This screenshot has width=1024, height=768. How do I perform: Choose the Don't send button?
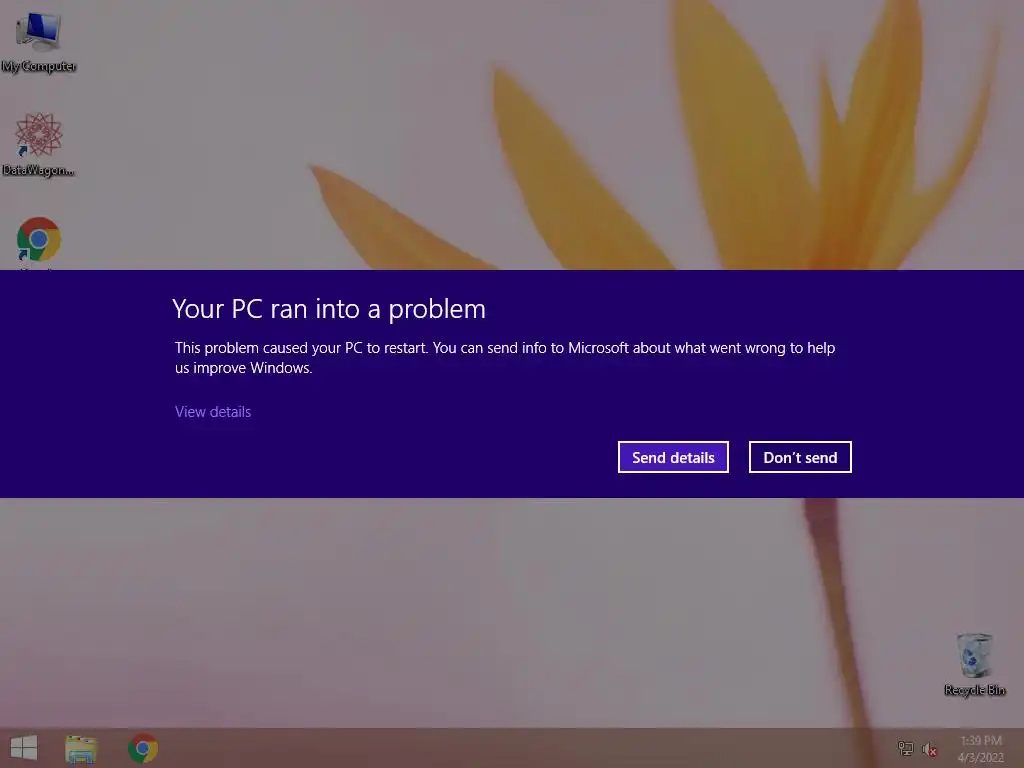800,457
